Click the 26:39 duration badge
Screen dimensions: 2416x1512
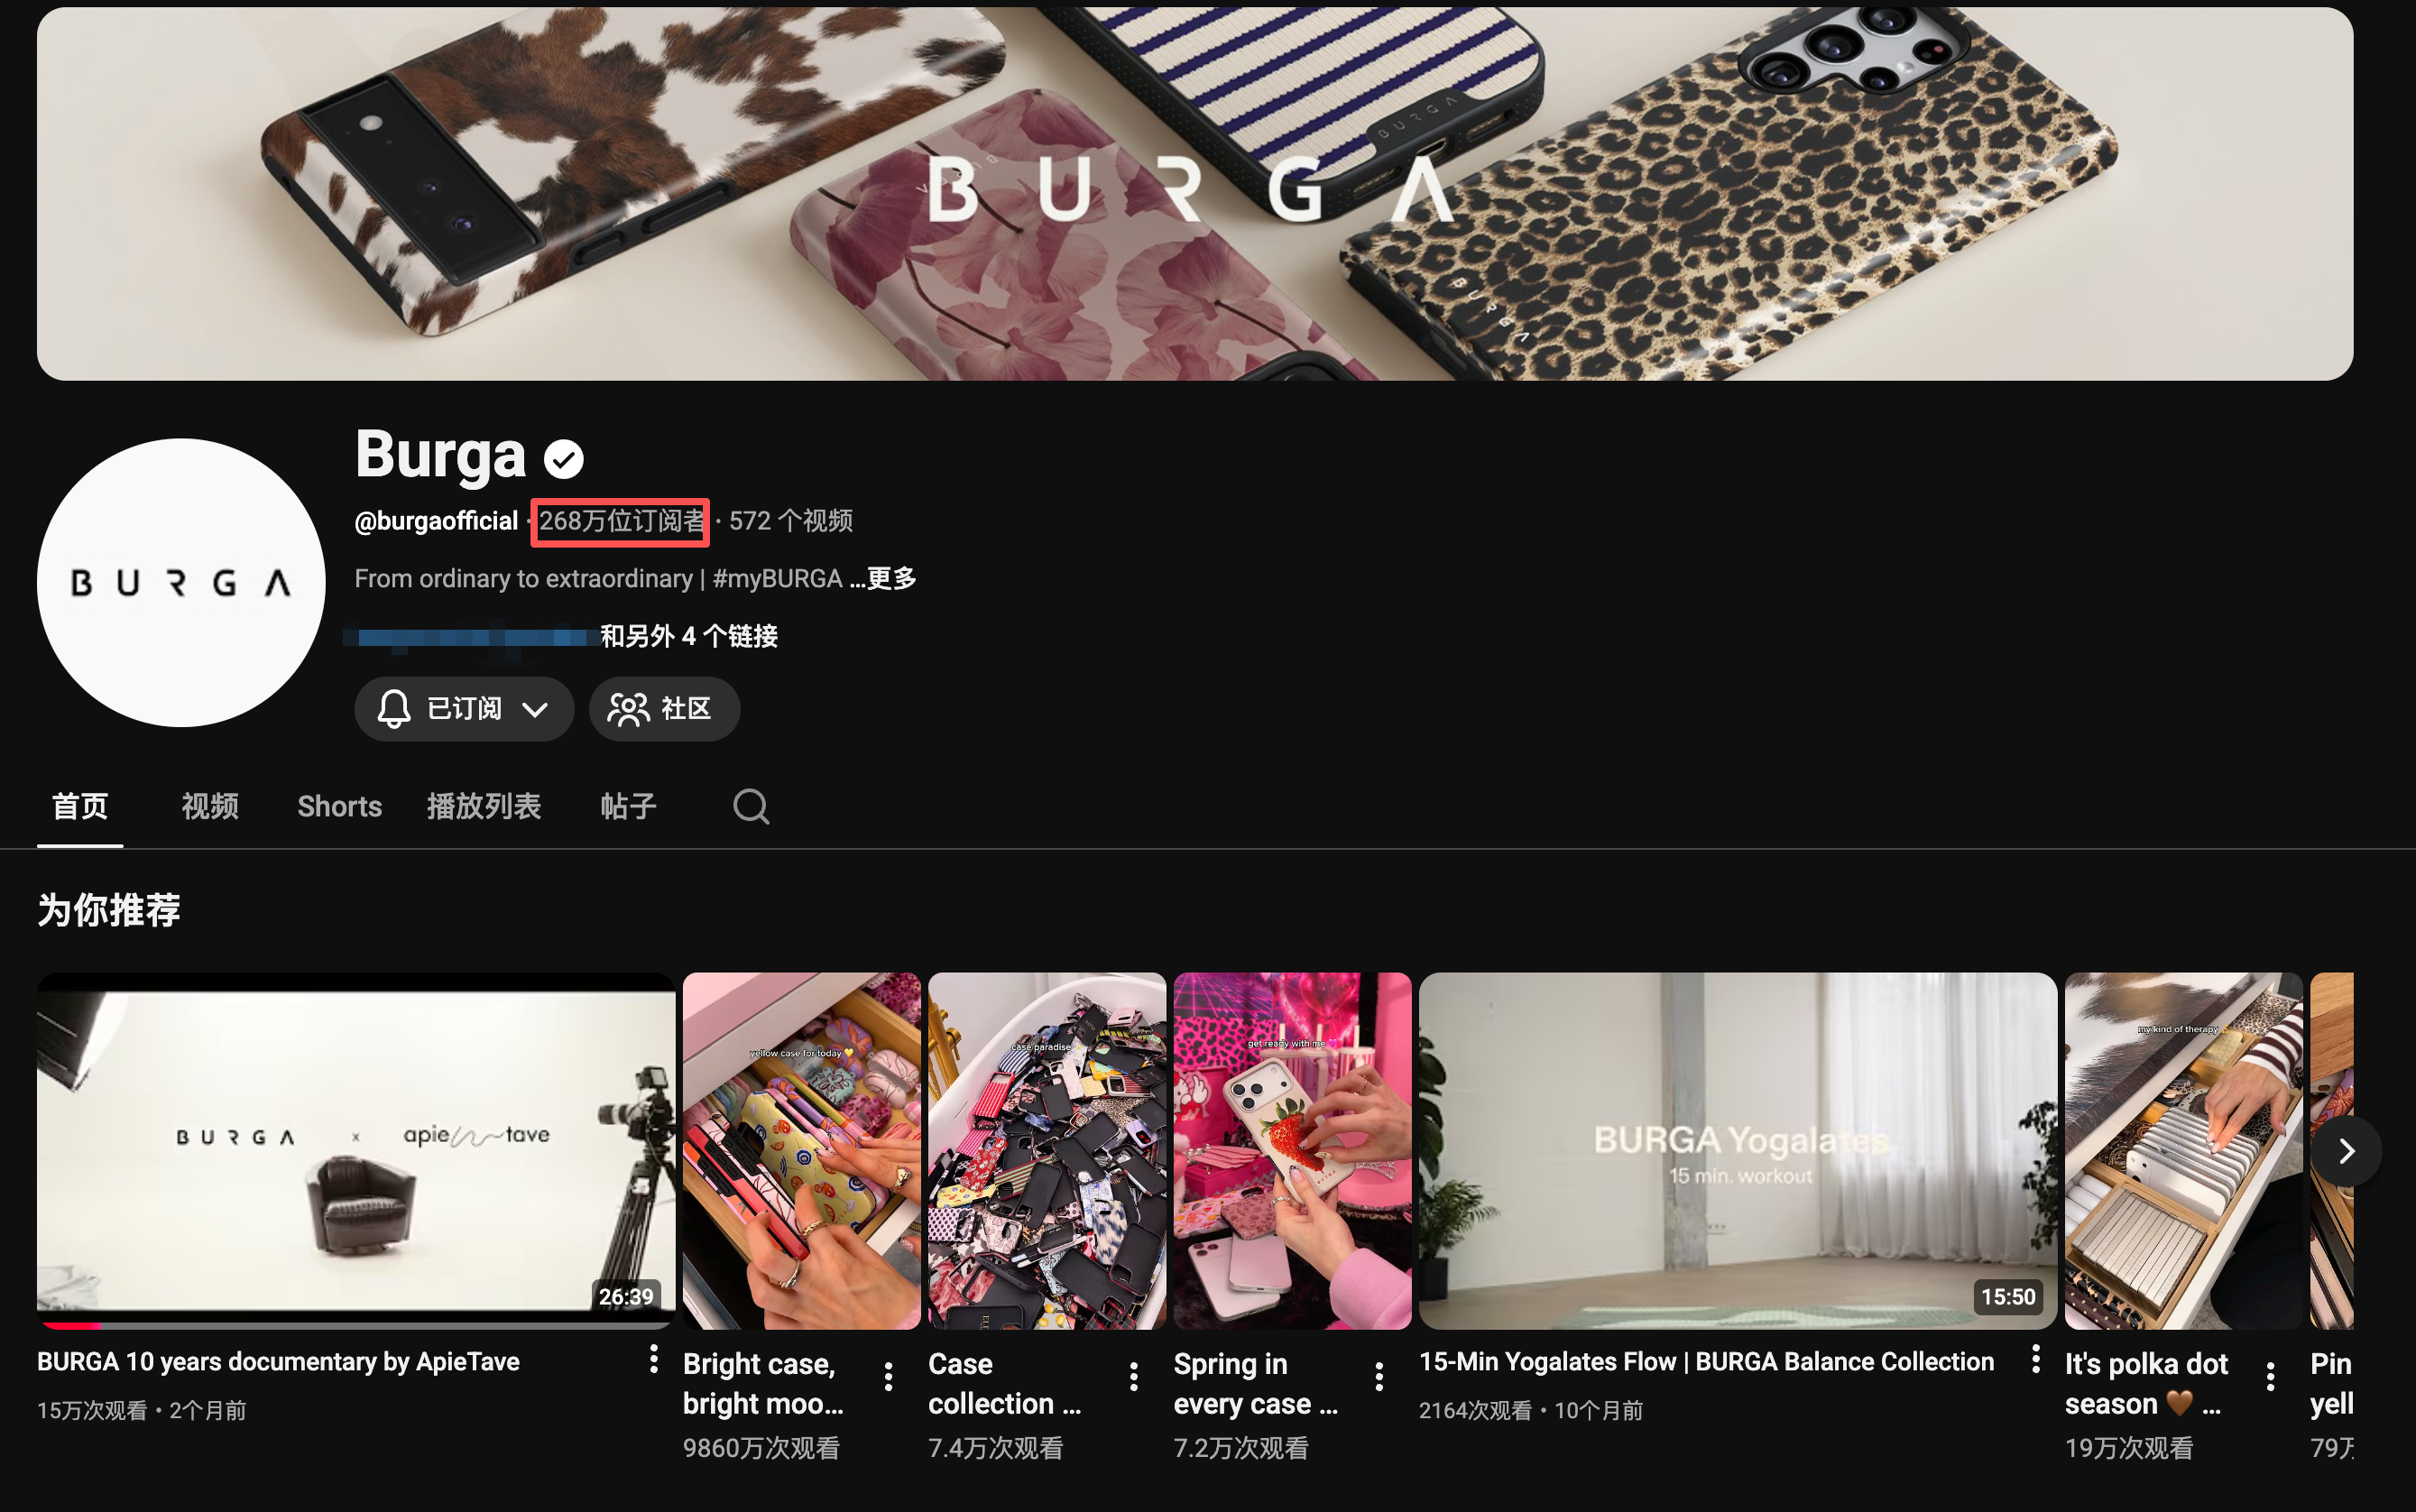[x=626, y=1297]
